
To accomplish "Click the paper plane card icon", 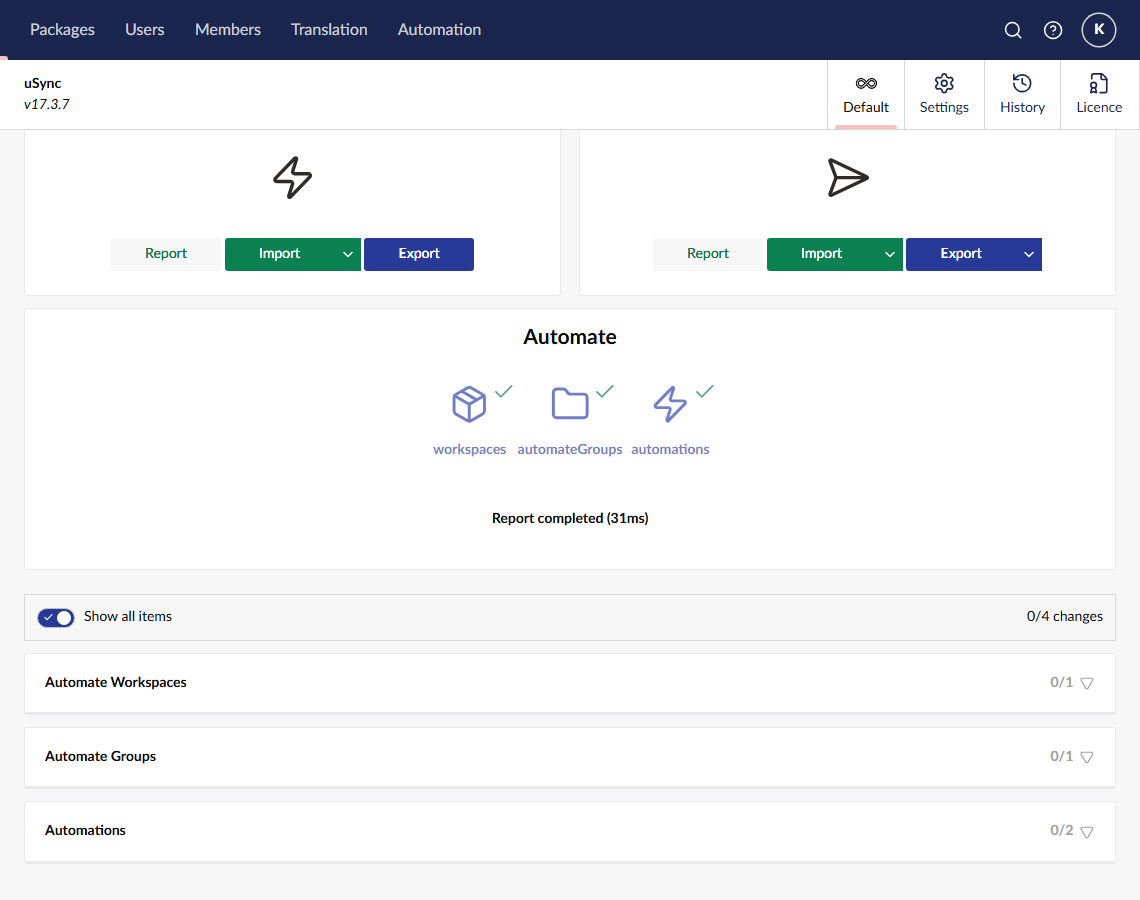I will (x=848, y=177).
